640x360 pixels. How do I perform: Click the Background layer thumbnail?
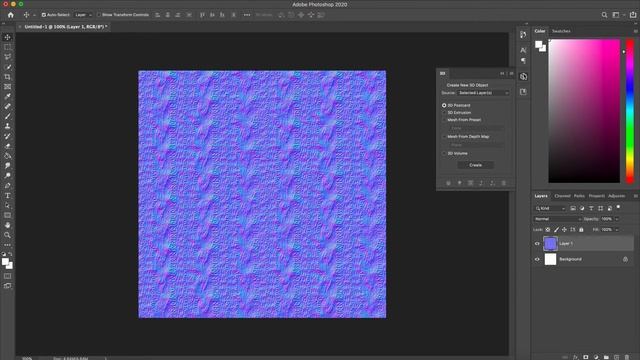click(550, 259)
